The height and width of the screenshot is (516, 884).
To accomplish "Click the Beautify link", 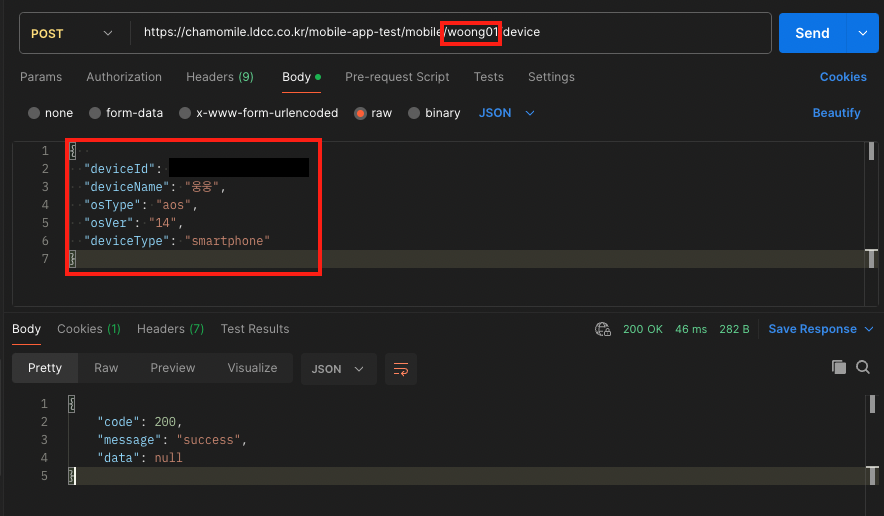I will (x=836, y=113).
